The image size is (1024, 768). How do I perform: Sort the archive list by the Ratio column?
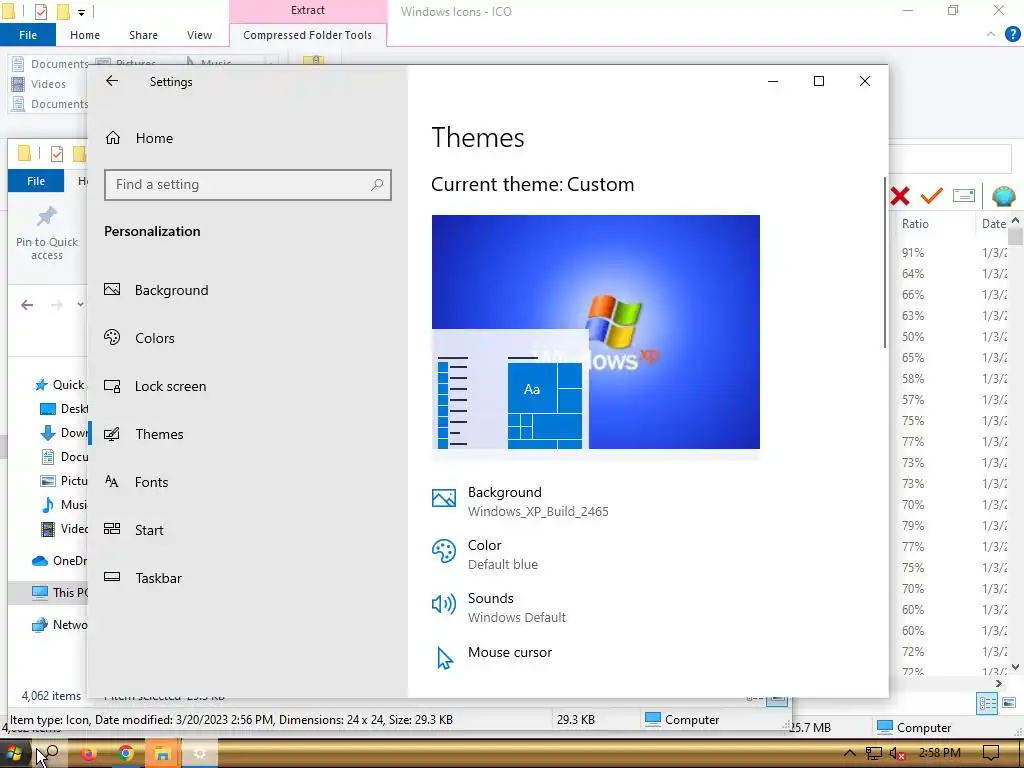click(915, 223)
